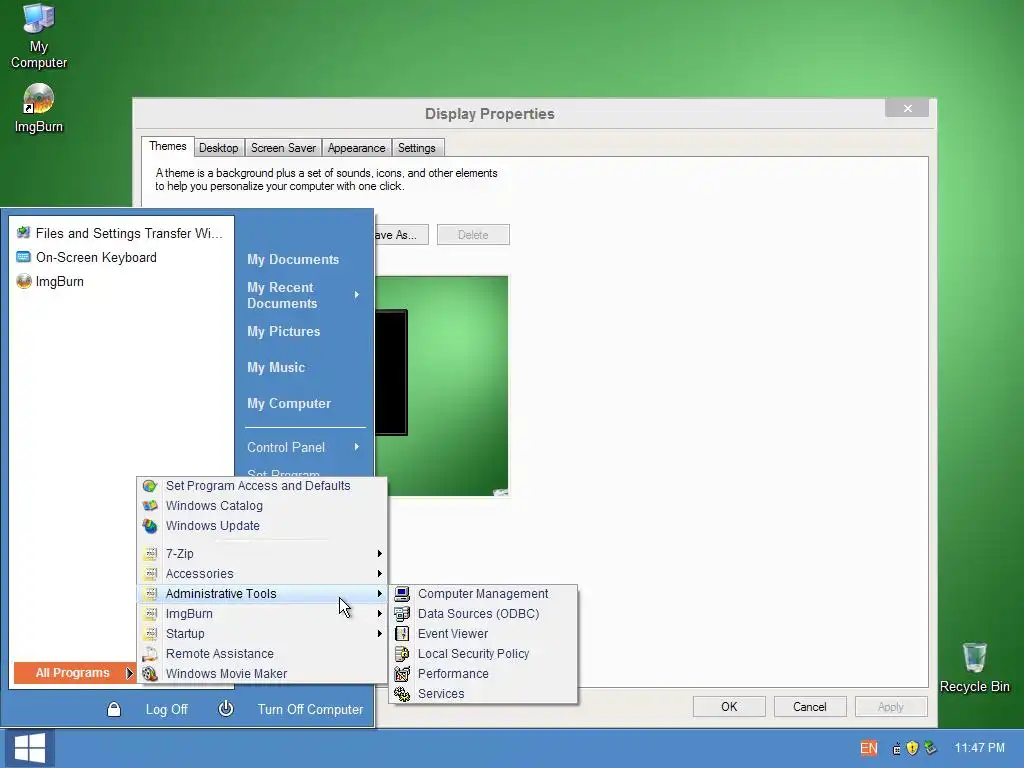Open My Pictures from Start menu
This screenshot has height=768, width=1024.
(x=283, y=331)
